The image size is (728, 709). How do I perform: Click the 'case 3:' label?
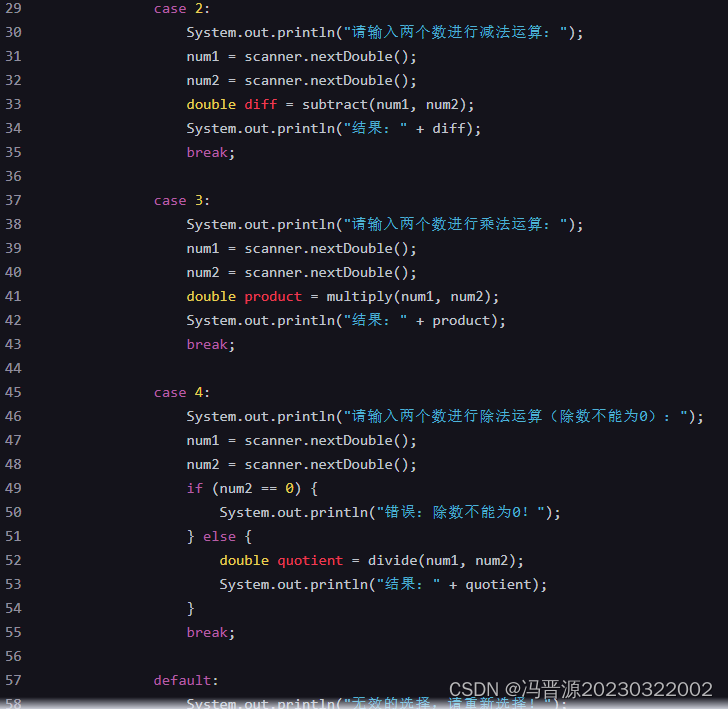click(x=182, y=201)
